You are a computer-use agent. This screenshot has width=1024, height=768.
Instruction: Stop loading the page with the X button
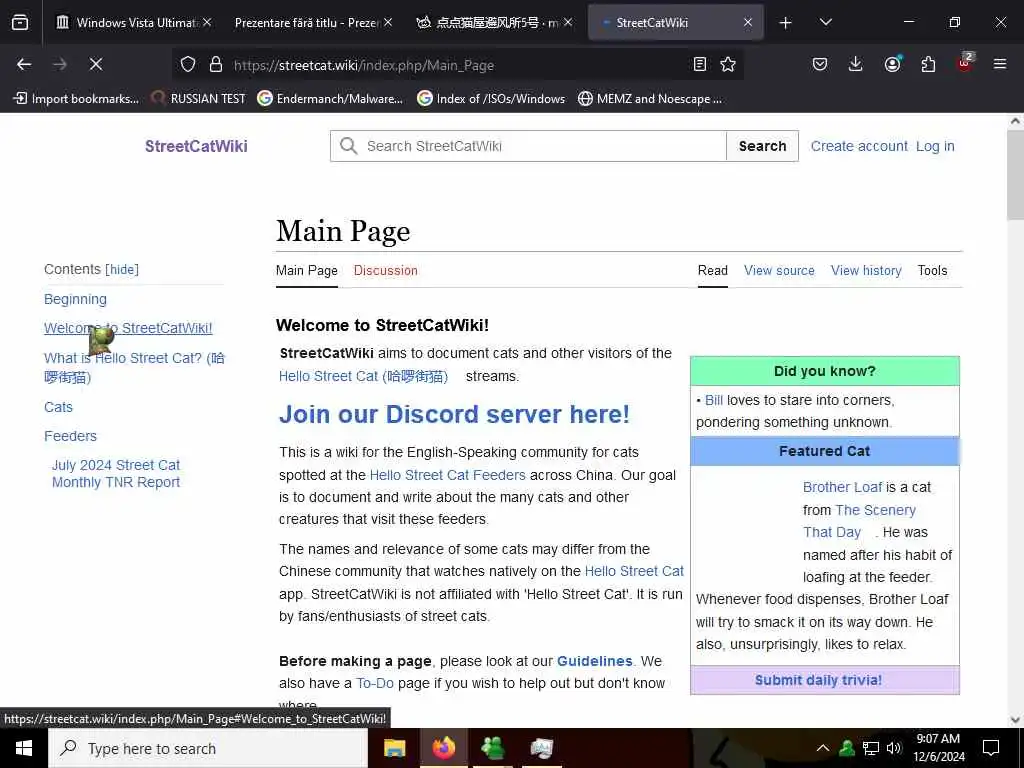[95, 64]
